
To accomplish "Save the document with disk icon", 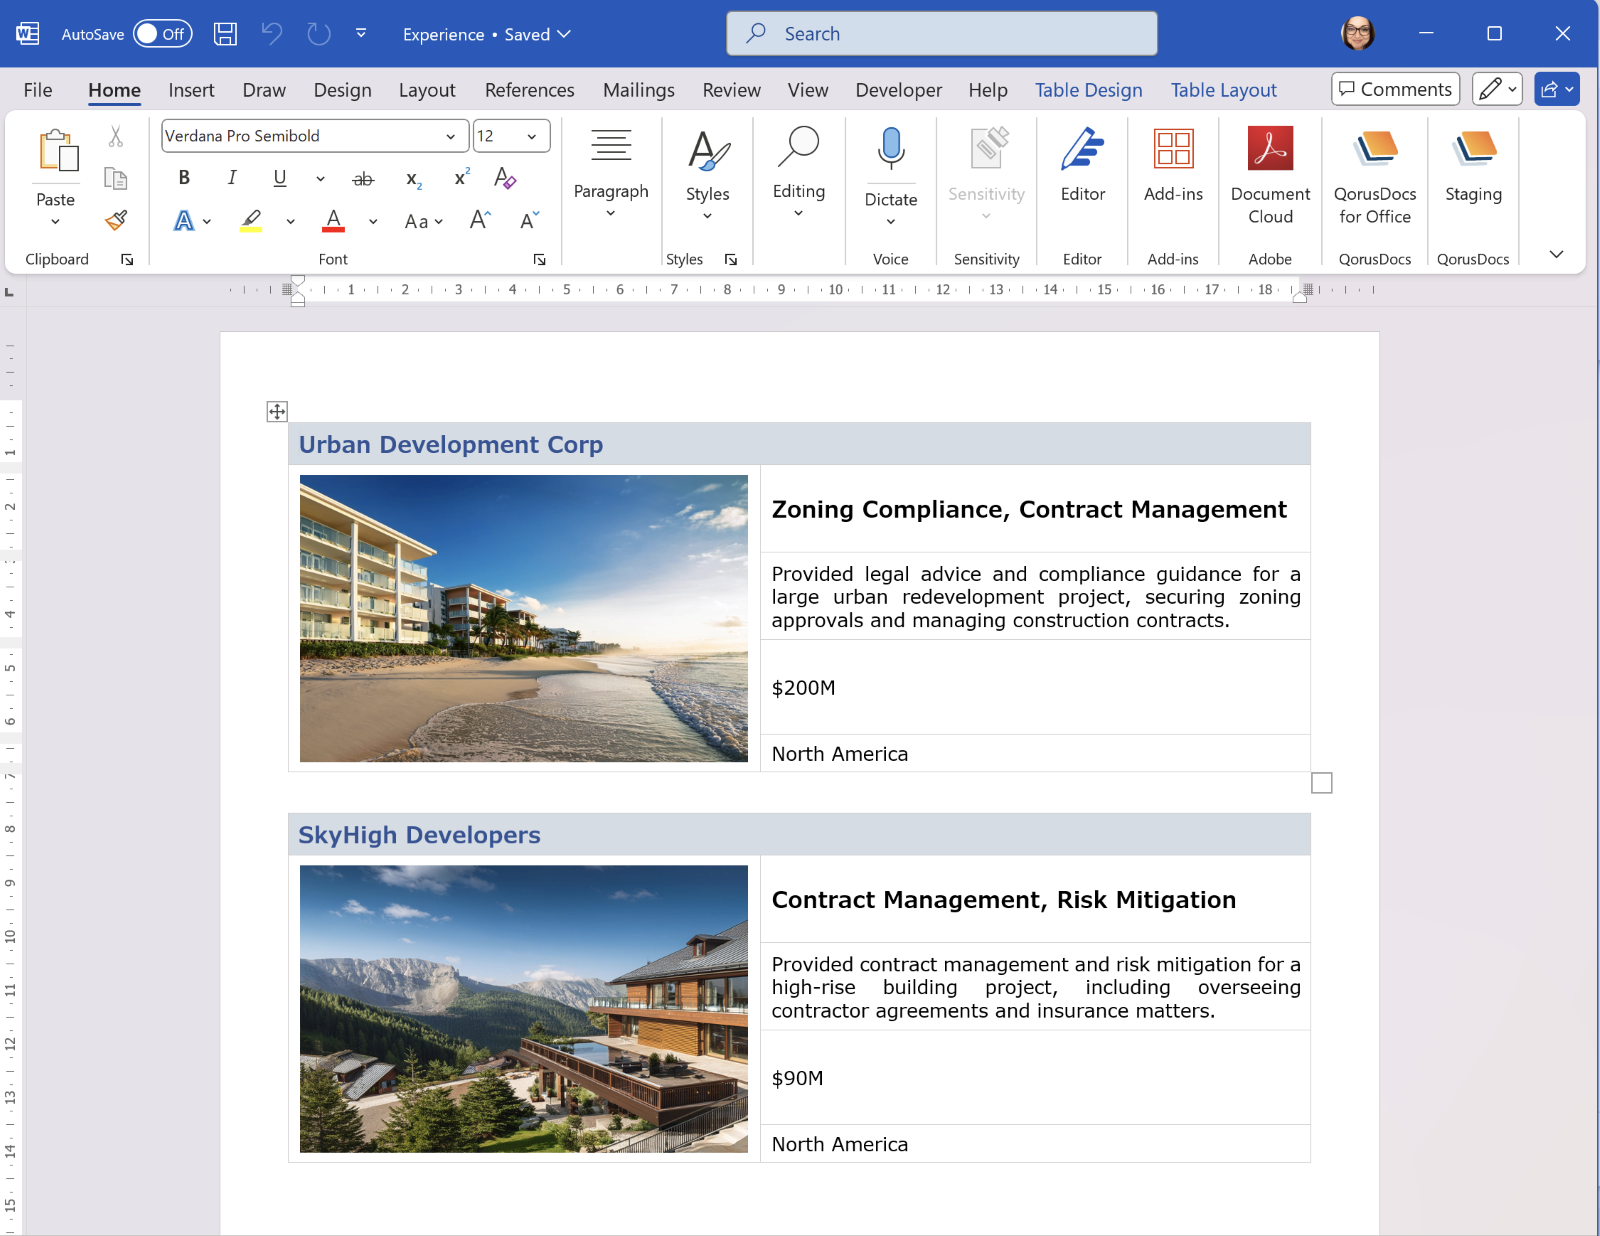I will tap(226, 34).
